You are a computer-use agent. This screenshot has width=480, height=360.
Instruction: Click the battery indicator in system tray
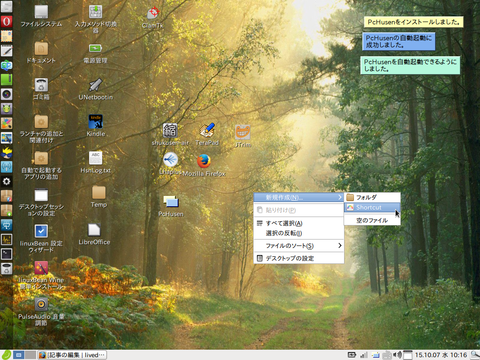click(x=352, y=355)
